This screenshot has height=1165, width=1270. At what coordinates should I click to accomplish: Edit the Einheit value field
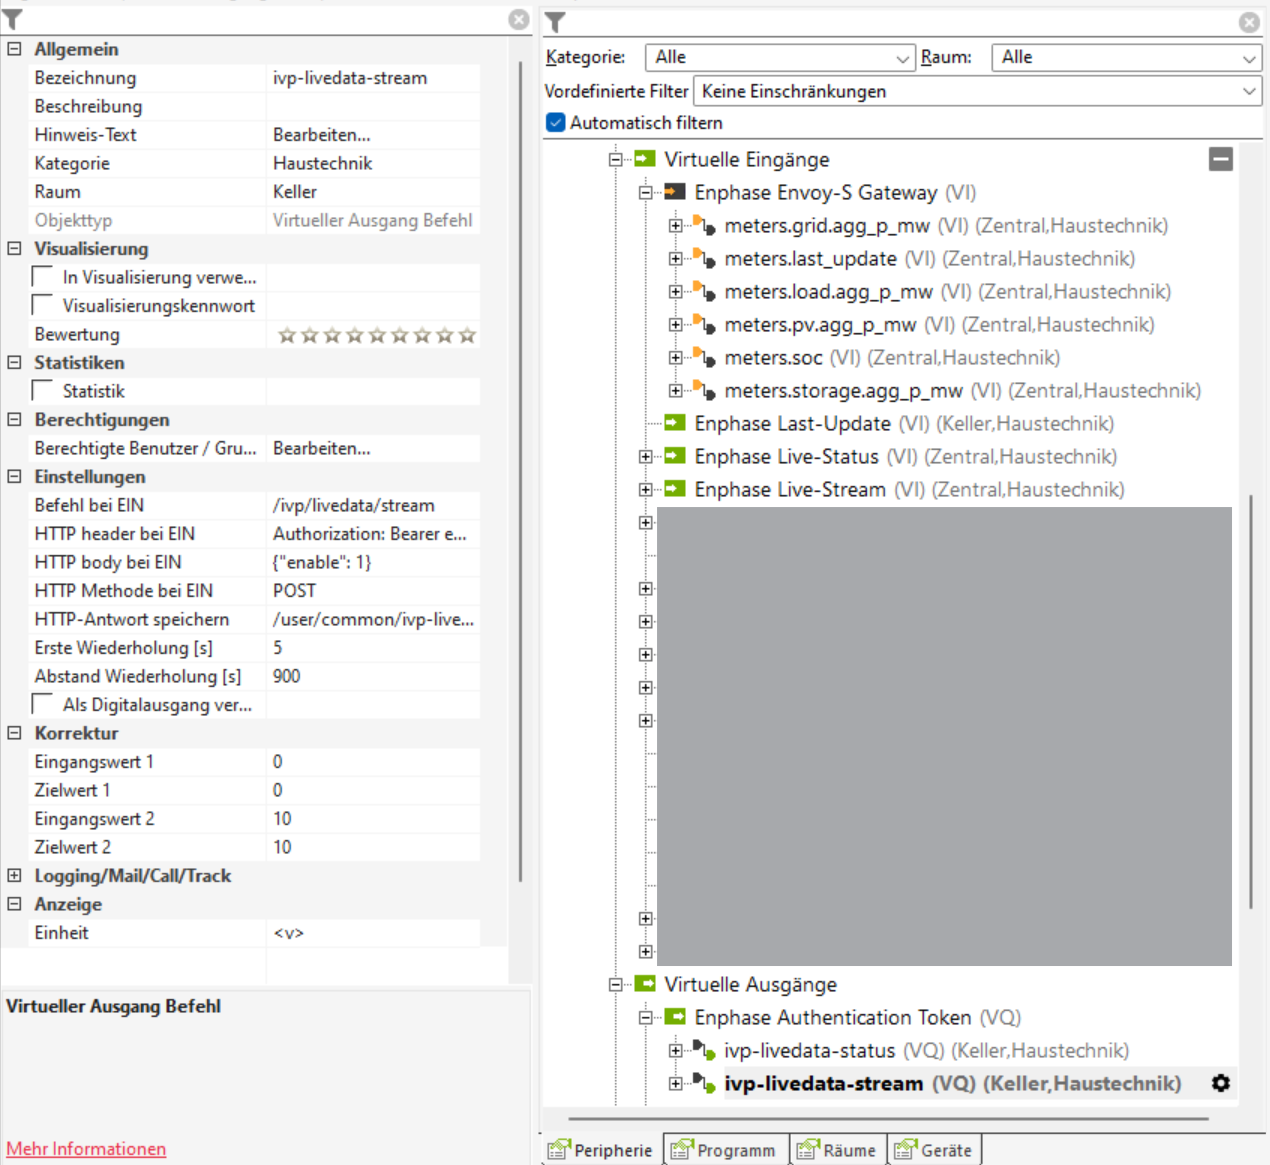373,932
